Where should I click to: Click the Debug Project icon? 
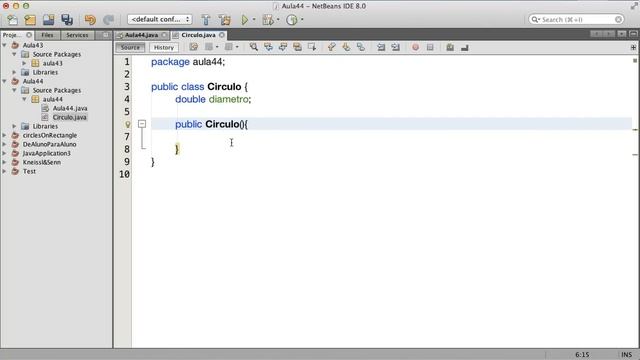268,20
